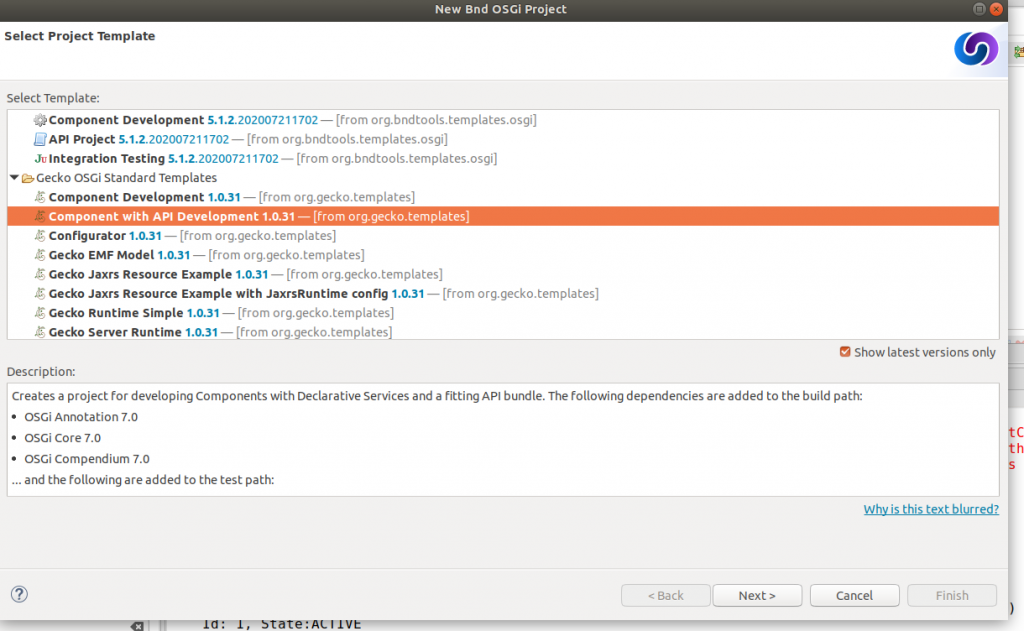Click the description line 'OSGi Annotation 7.0'
Viewport: 1024px width, 631px height.
(81, 417)
